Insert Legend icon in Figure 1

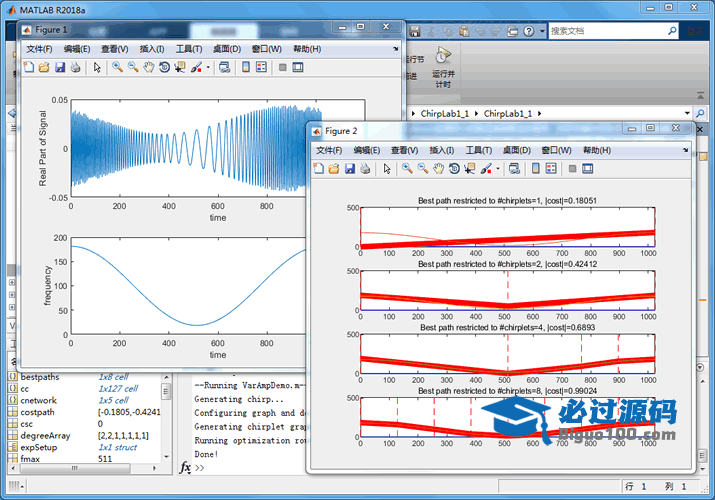pyautogui.click(x=261, y=67)
